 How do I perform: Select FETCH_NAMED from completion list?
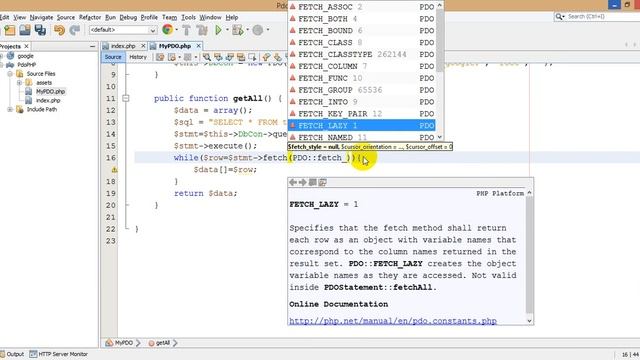tap(362, 137)
